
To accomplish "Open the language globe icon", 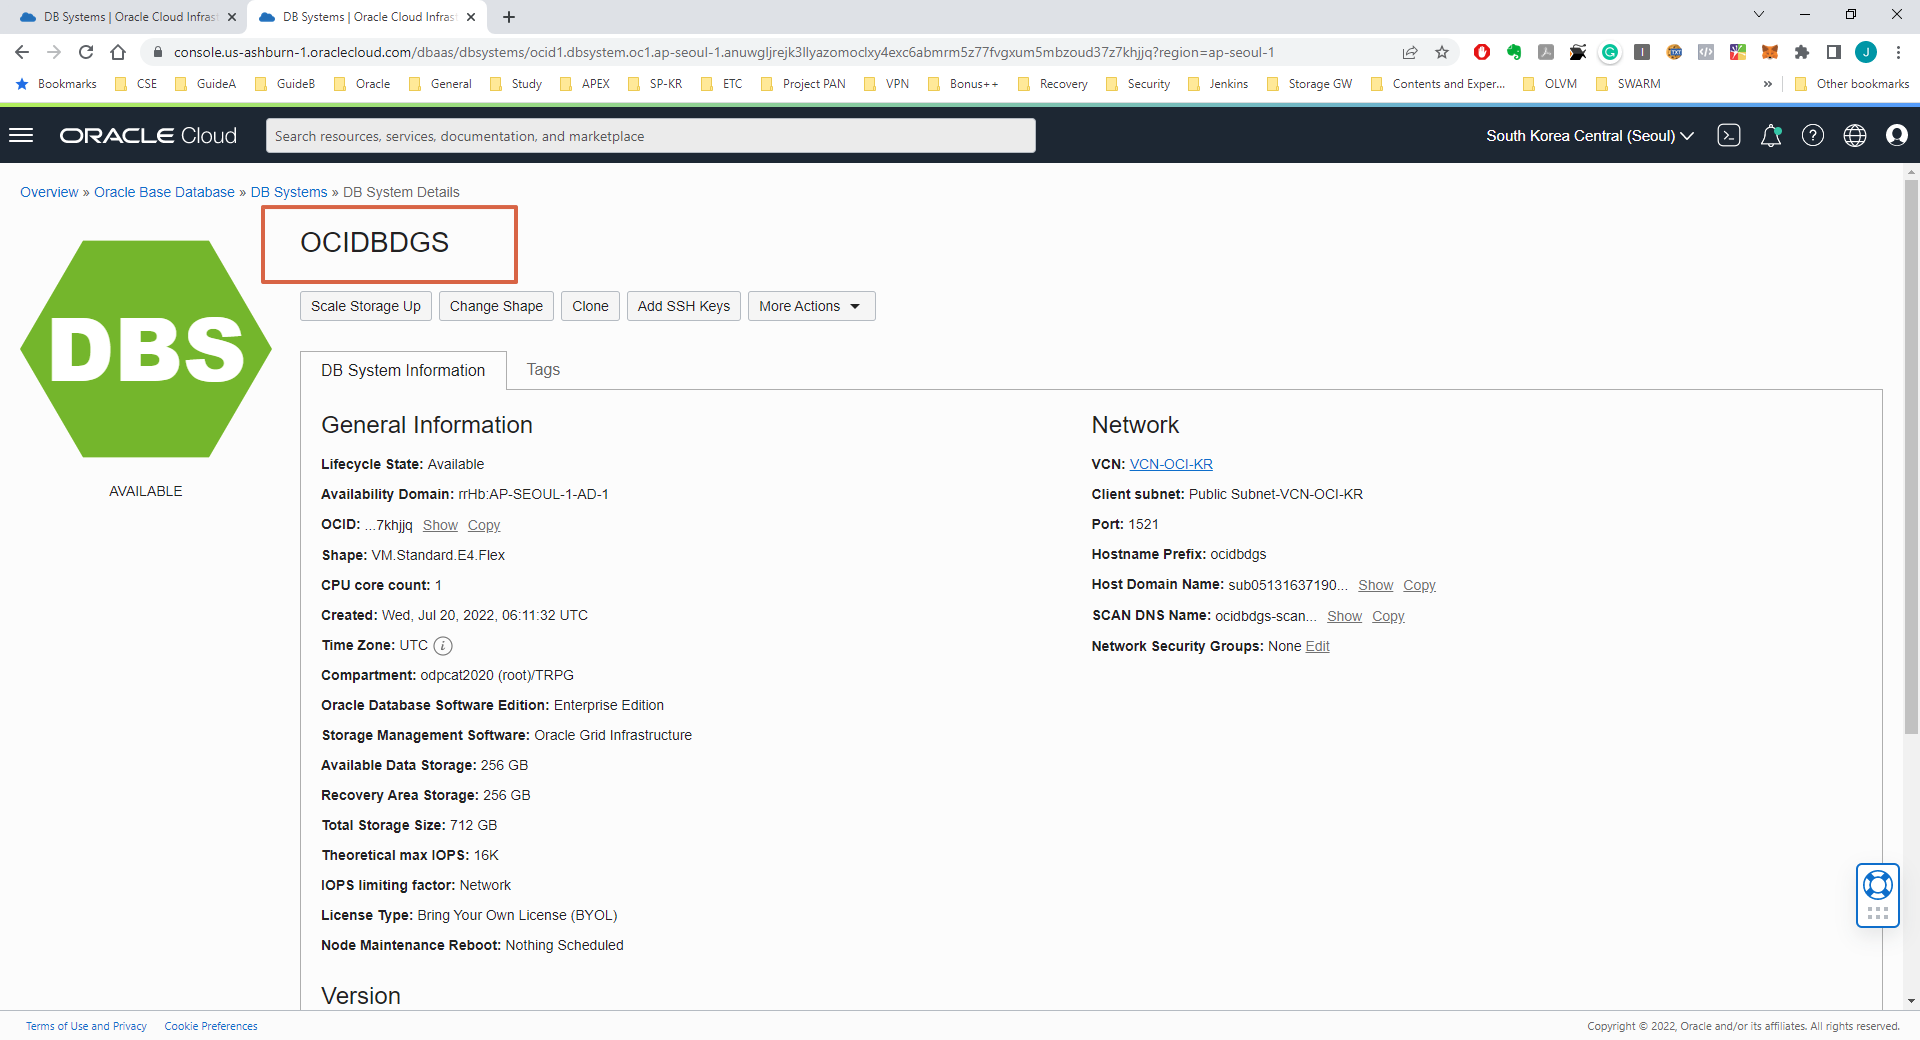I will point(1855,135).
